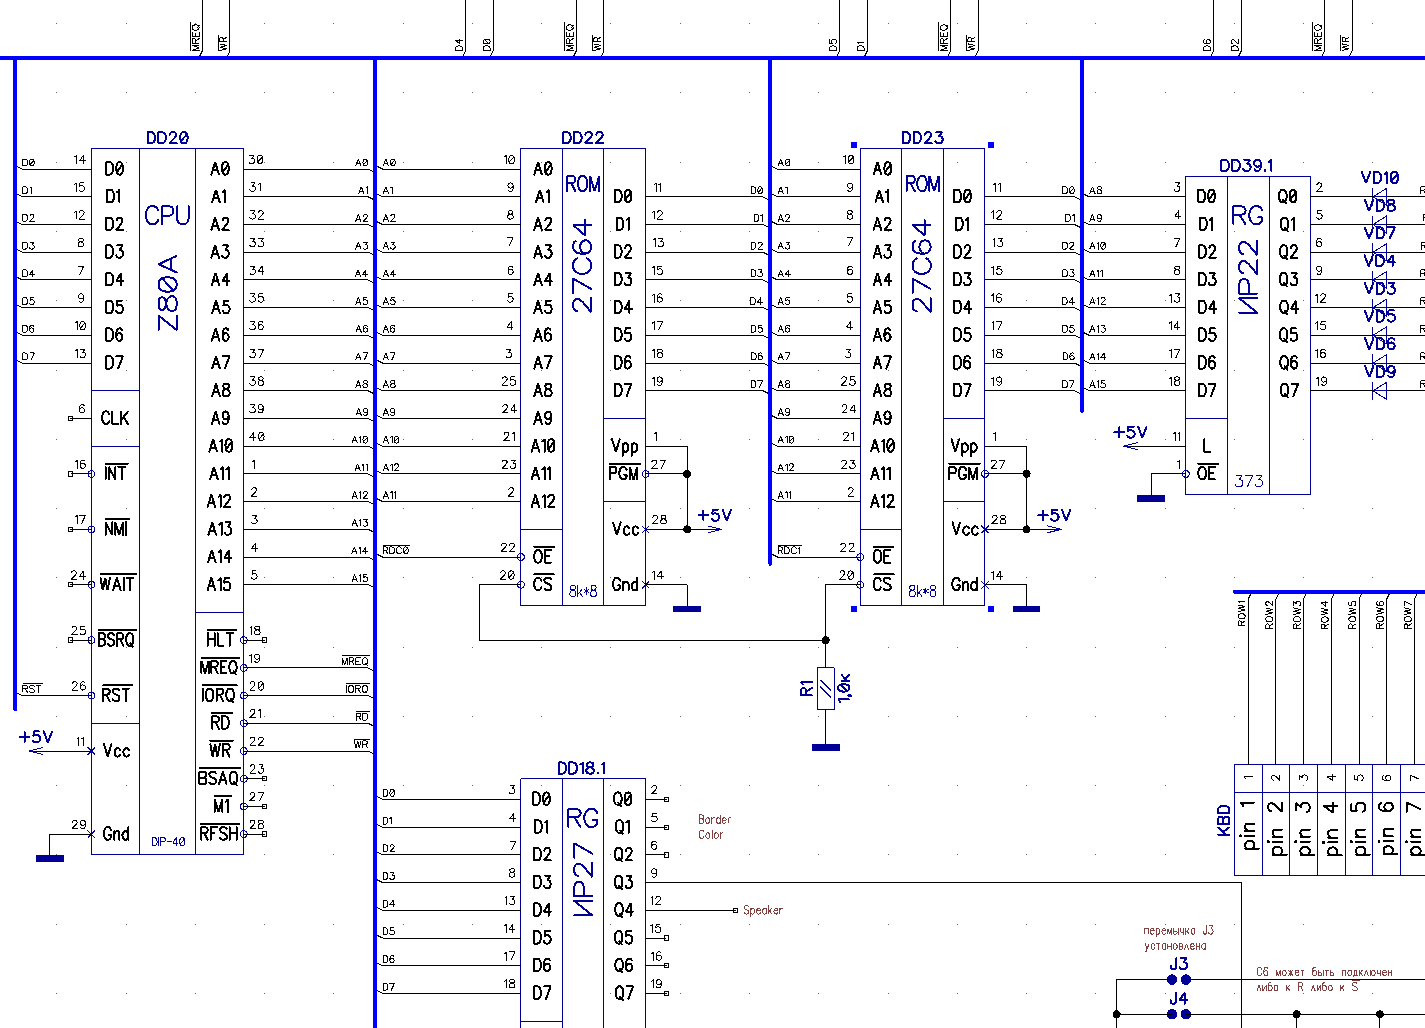Select the WAIT pin of the Z80A

click(x=117, y=584)
